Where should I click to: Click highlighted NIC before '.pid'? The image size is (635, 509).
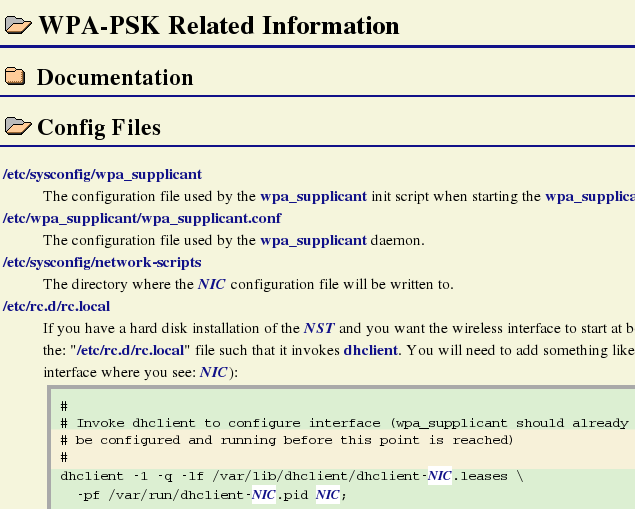264,495
